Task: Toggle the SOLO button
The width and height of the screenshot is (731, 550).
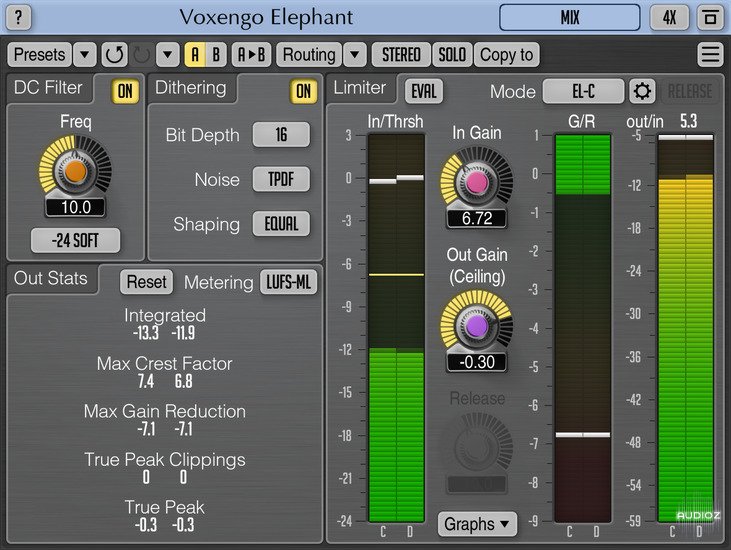Action: [452, 55]
